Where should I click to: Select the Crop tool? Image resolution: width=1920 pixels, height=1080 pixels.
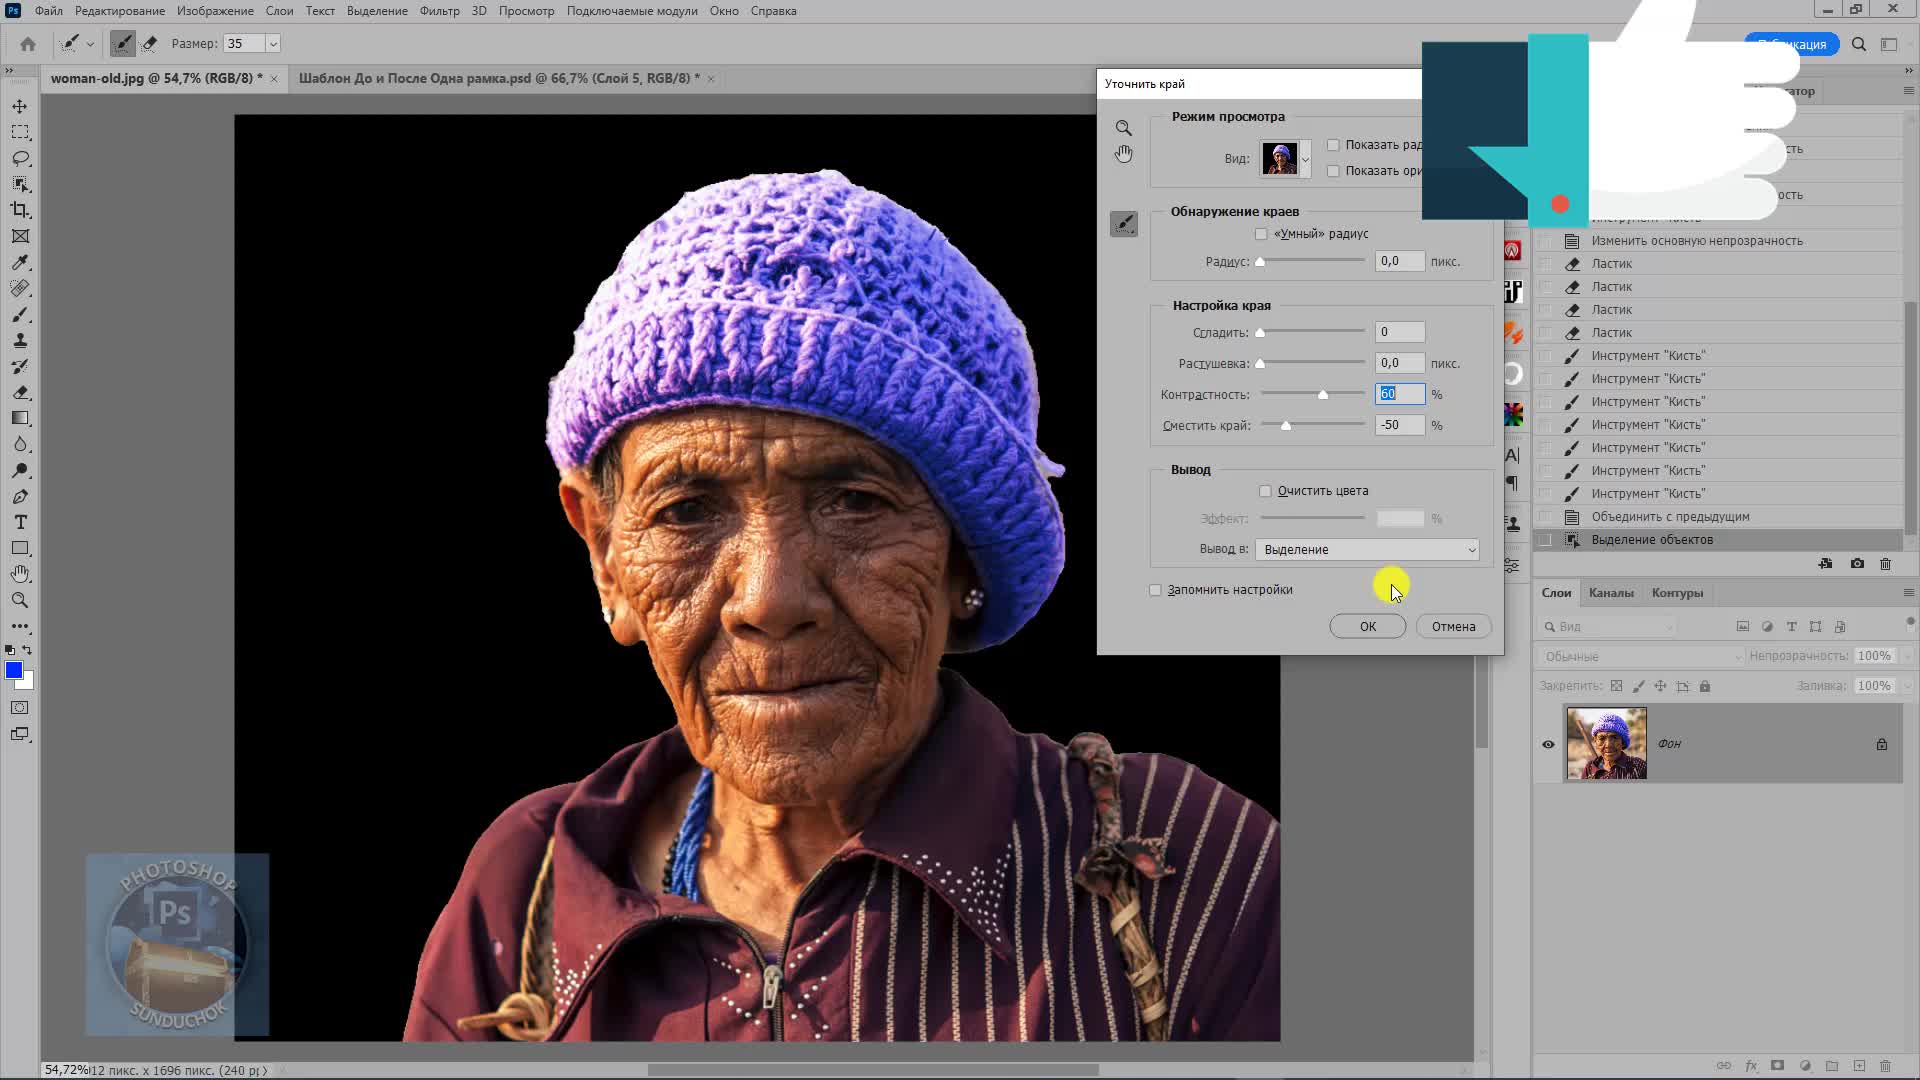[x=20, y=210]
